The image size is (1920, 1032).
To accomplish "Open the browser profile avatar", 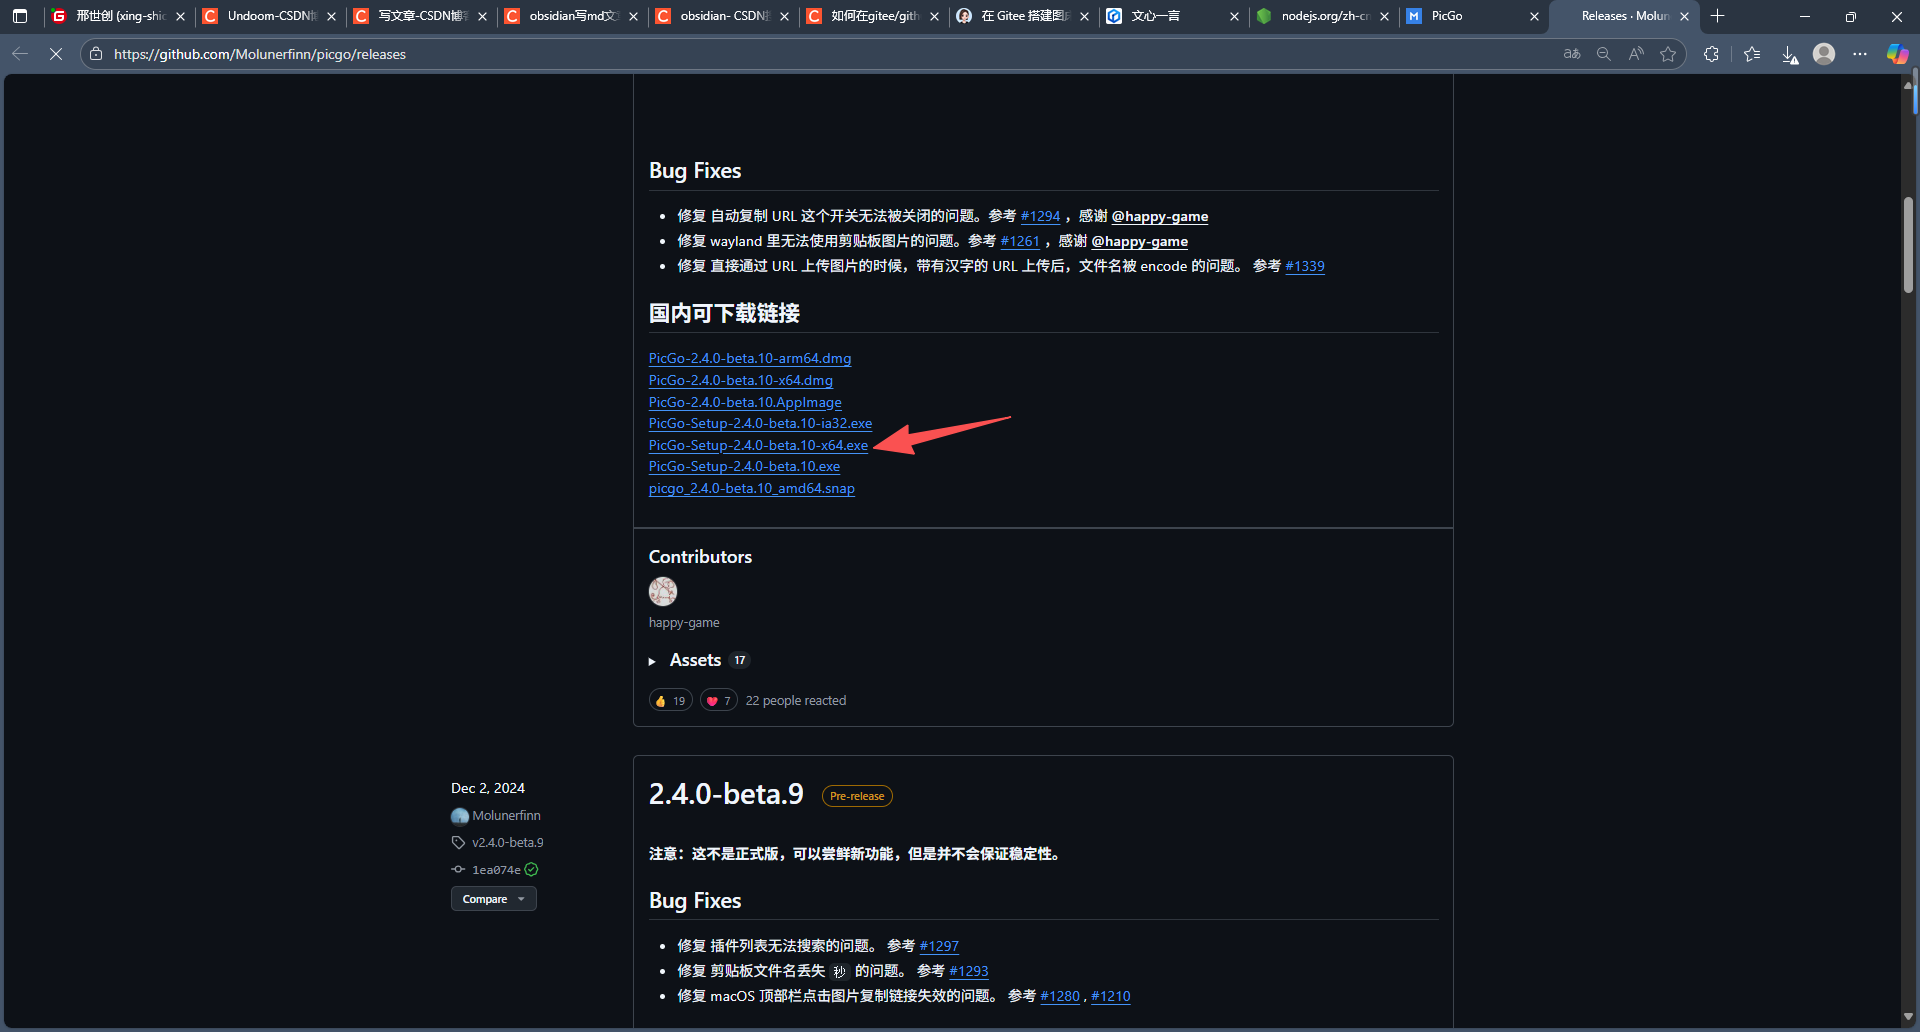I will pos(1824,54).
